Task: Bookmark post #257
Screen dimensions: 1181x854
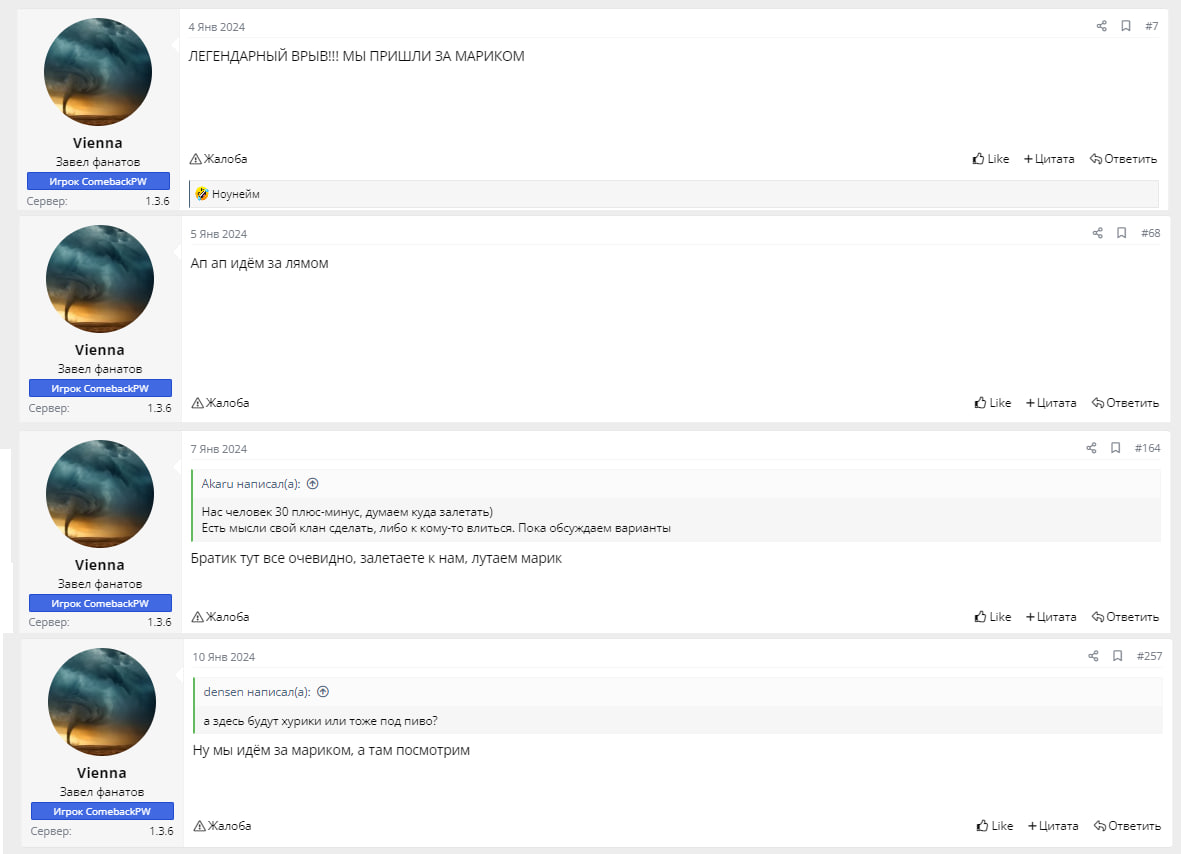Action: point(1117,656)
